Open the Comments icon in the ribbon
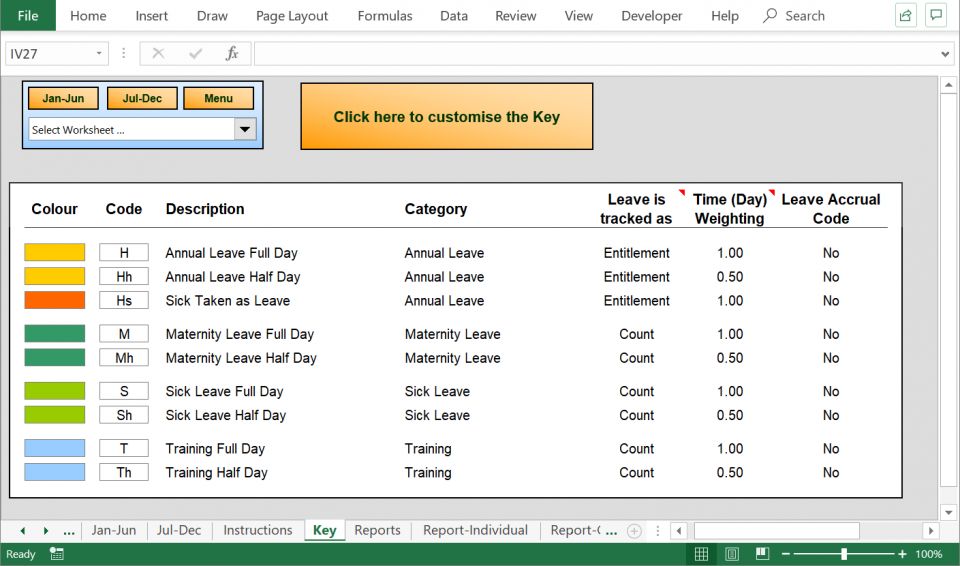Screen dimensions: 960x566 point(936,15)
